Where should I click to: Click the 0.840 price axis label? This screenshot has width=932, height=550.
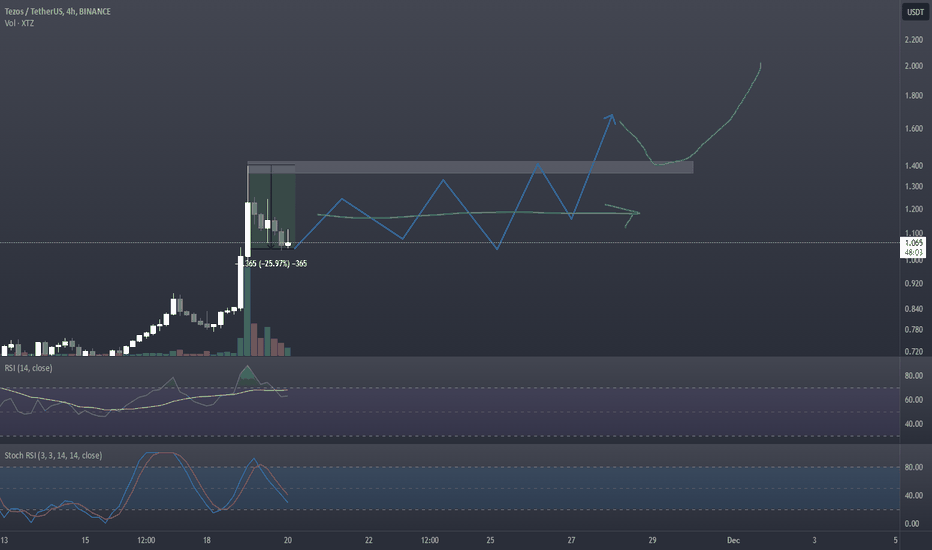point(914,309)
